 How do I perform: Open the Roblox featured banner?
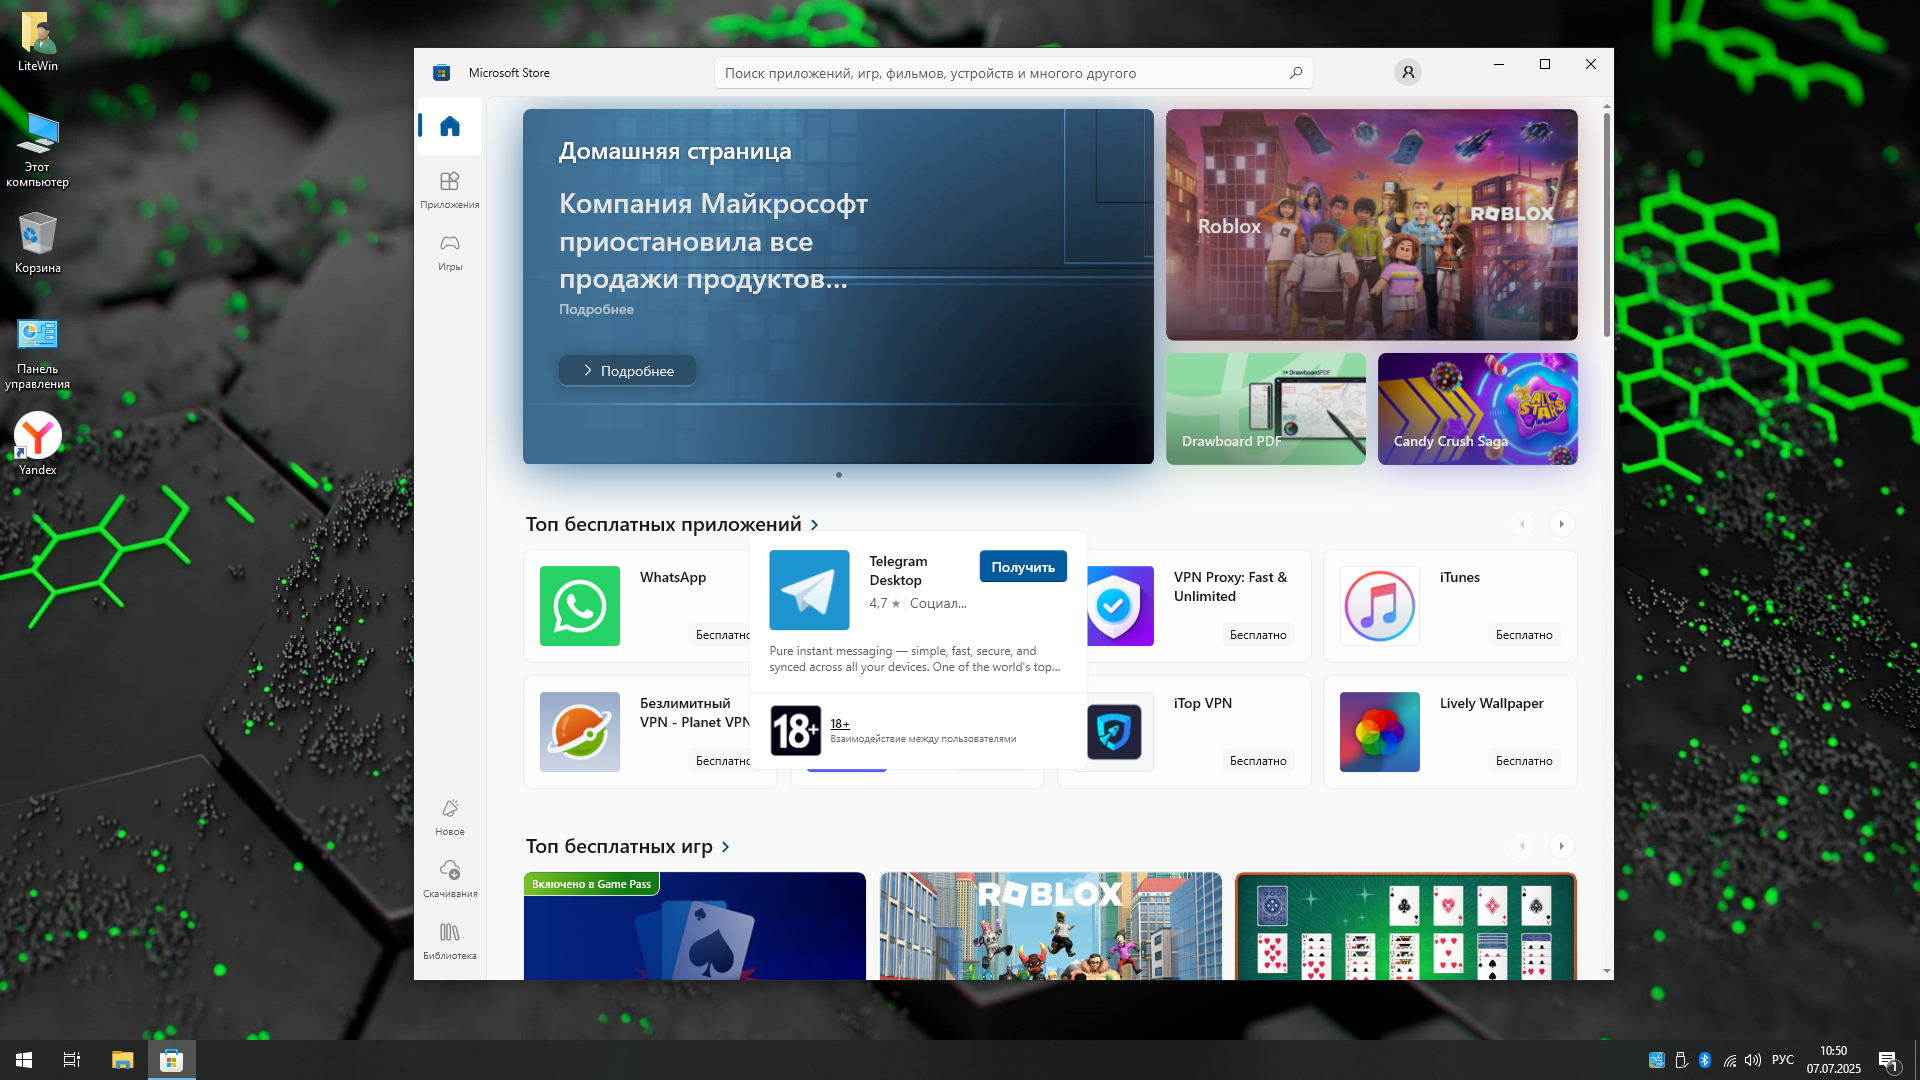coord(1371,225)
